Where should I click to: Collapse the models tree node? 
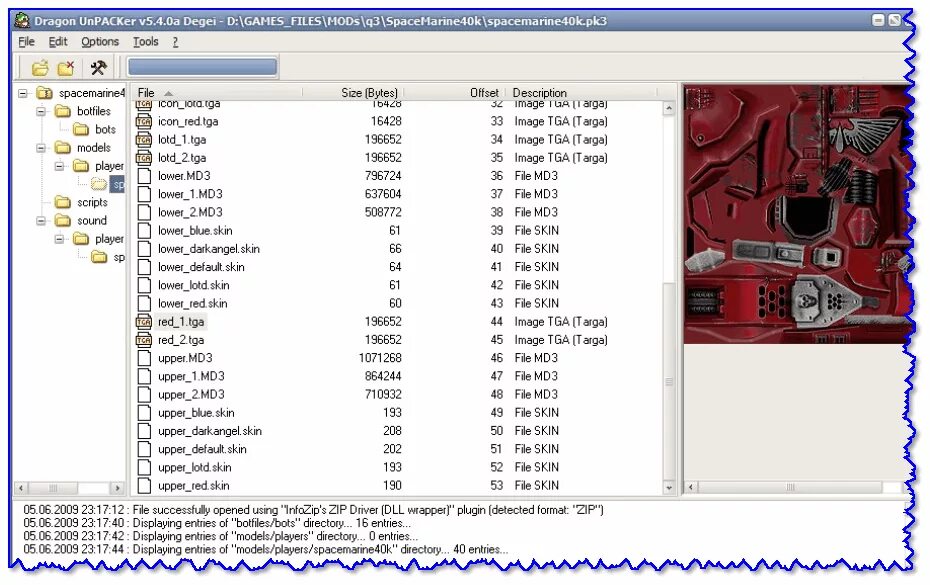(41, 148)
